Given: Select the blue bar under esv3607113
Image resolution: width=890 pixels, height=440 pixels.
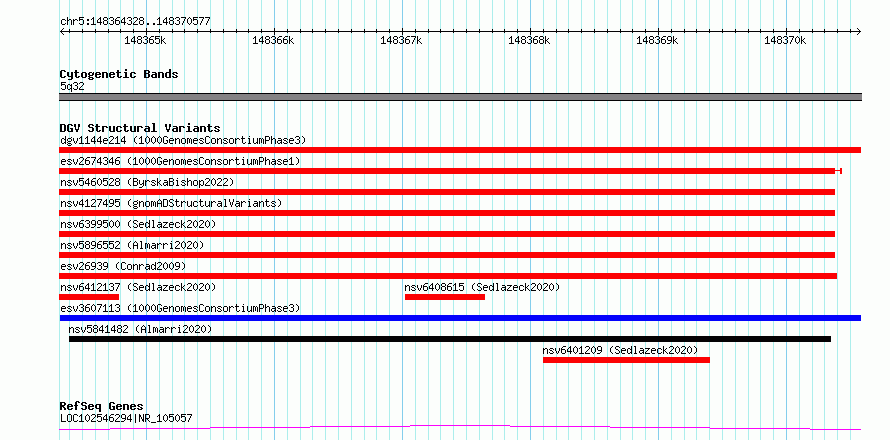Looking at the screenshot, I should (460, 318).
